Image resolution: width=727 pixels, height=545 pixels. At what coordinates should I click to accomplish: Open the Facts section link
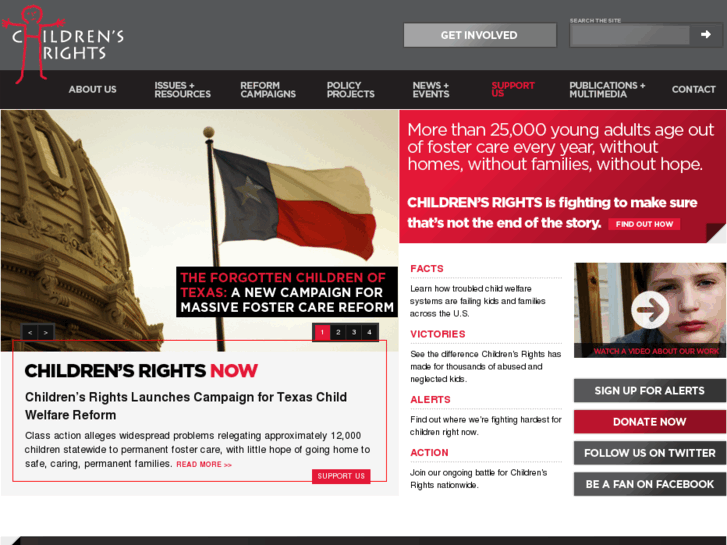[x=427, y=269]
